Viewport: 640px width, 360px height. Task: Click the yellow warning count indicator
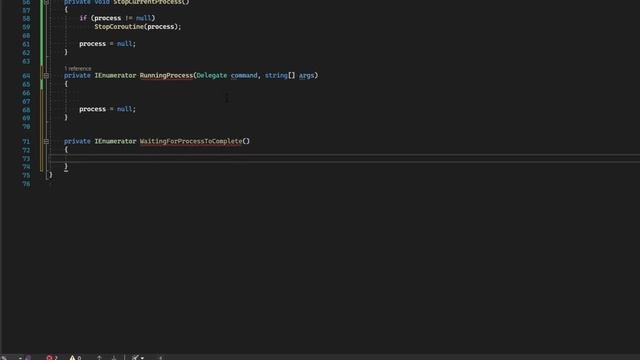click(75, 358)
